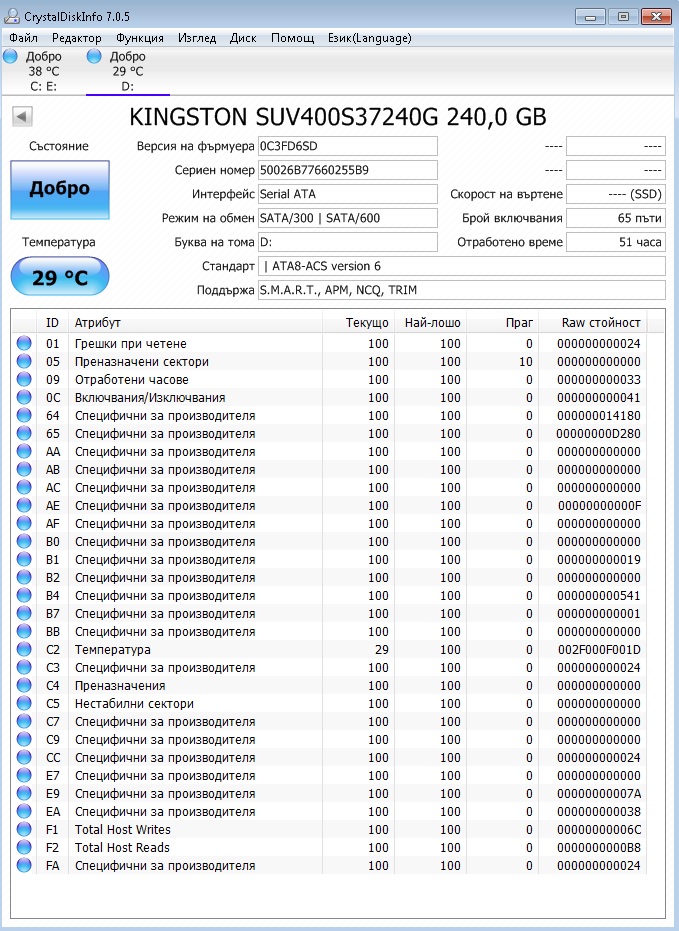
Task: Click raw value 000000014180
Action: pyautogui.click(x=599, y=416)
